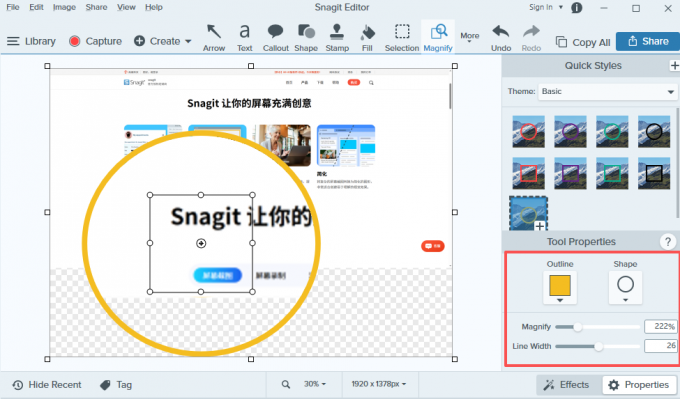Viewport: 680px width, 399px height.
Task: Select the Magnify tool
Action: (x=438, y=38)
